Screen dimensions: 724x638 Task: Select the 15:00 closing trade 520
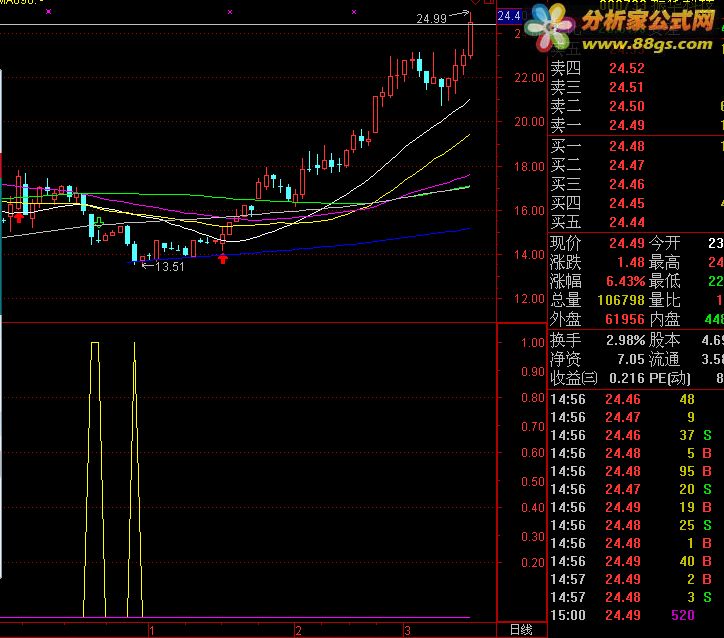pyautogui.click(x=637, y=615)
